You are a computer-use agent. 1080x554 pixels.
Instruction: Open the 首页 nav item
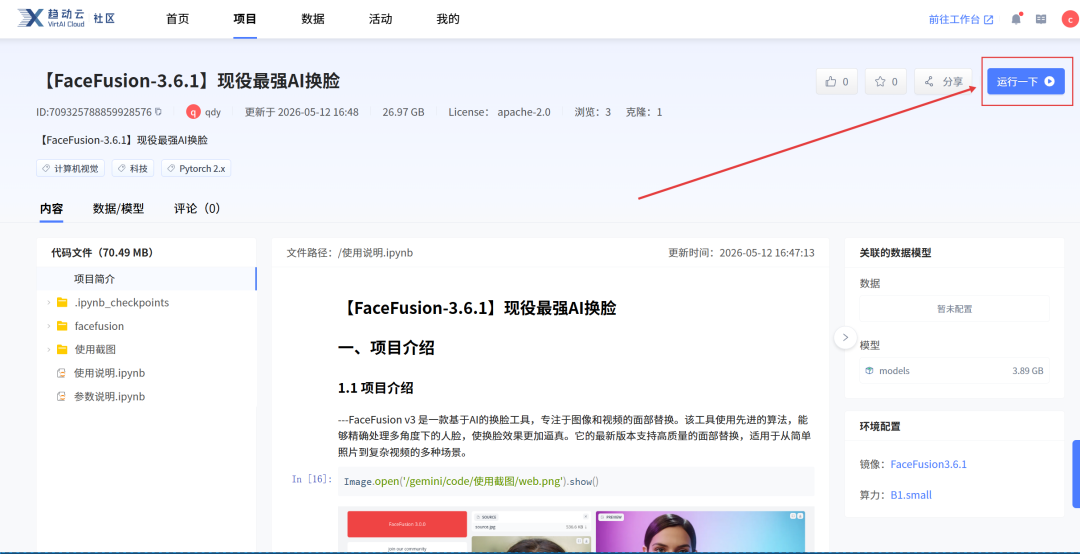click(x=178, y=19)
